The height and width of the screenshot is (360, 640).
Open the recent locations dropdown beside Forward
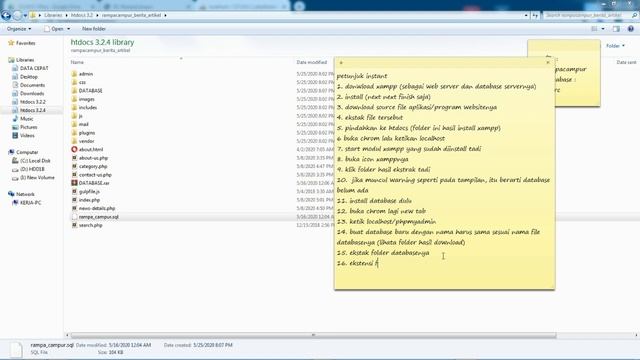[25, 16]
